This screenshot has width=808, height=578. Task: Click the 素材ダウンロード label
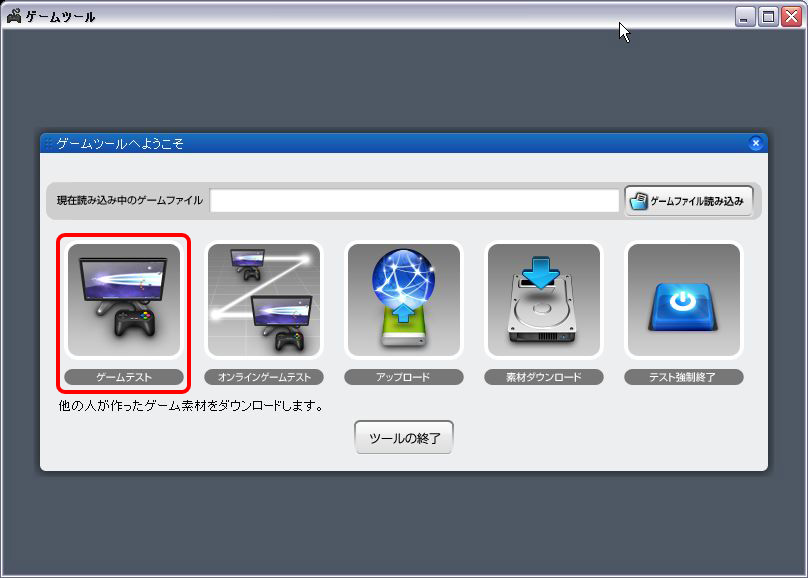(x=544, y=378)
